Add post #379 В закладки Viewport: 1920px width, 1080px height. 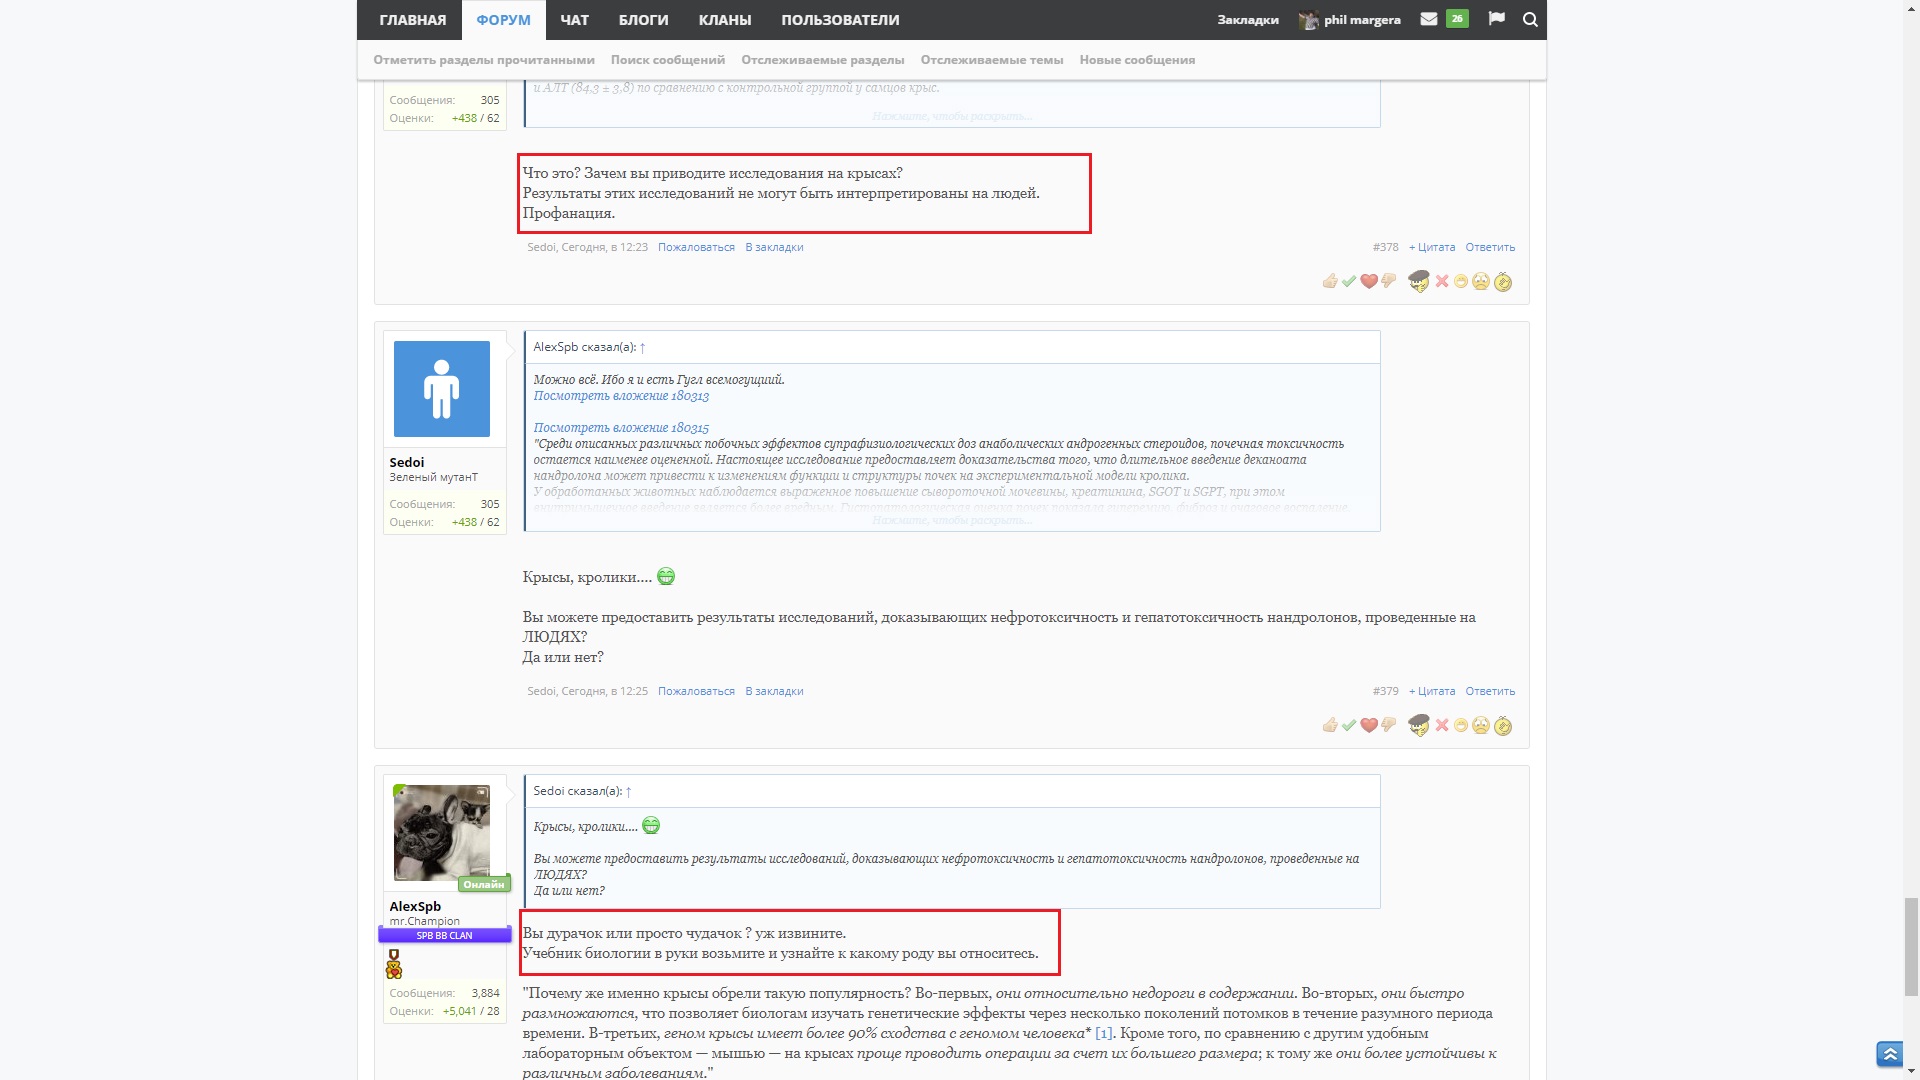click(773, 691)
